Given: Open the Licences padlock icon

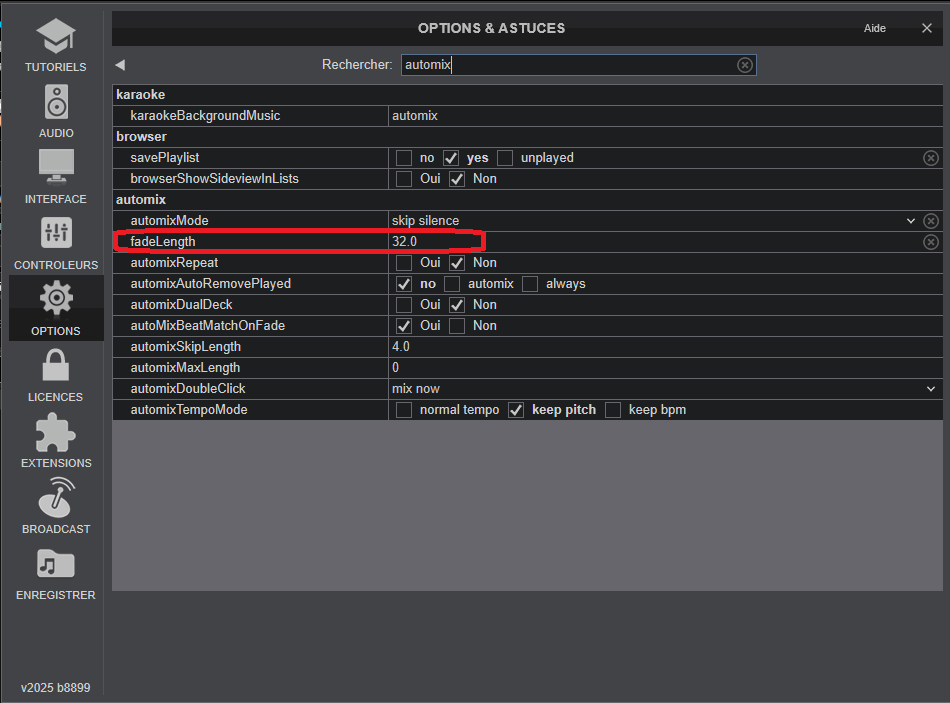Looking at the screenshot, I should coord(56,366).
